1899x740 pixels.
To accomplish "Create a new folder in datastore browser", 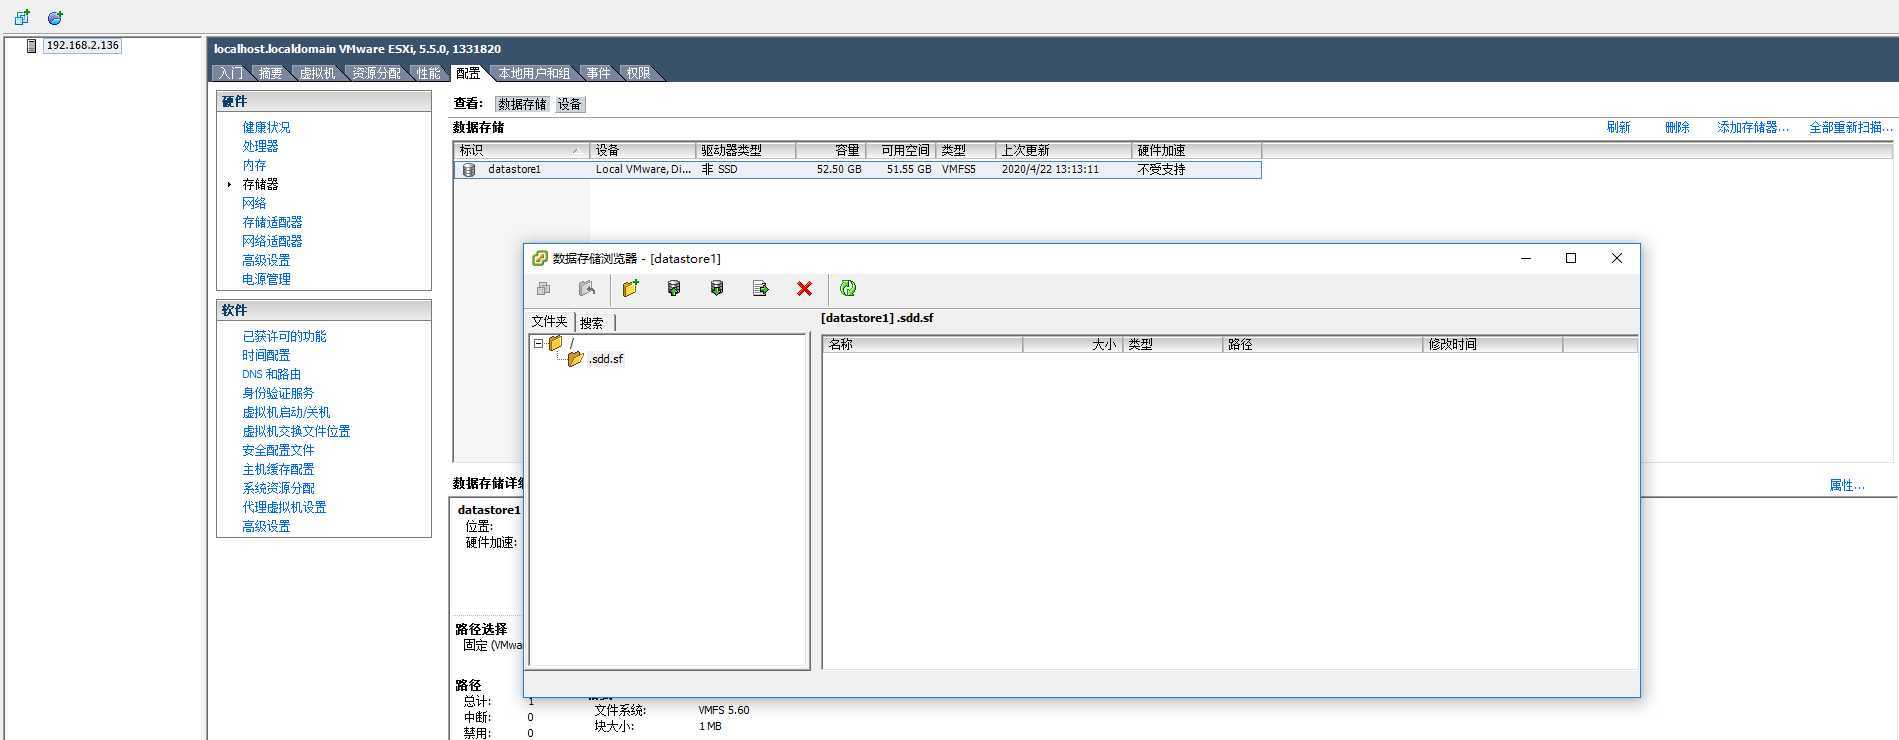I will coord(630,289).
